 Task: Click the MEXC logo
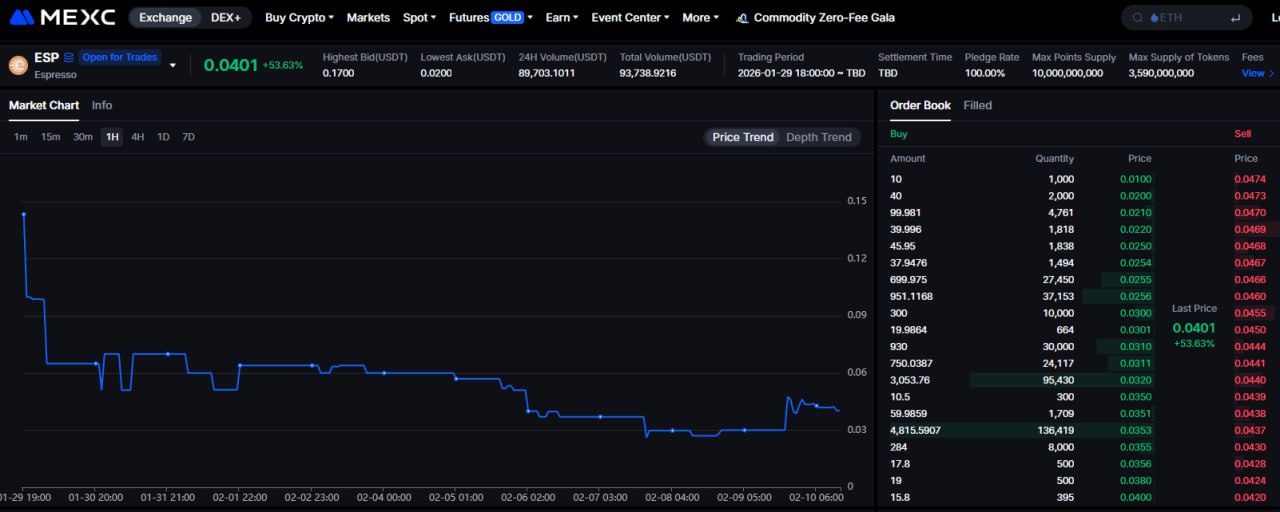tap(62, 18)
